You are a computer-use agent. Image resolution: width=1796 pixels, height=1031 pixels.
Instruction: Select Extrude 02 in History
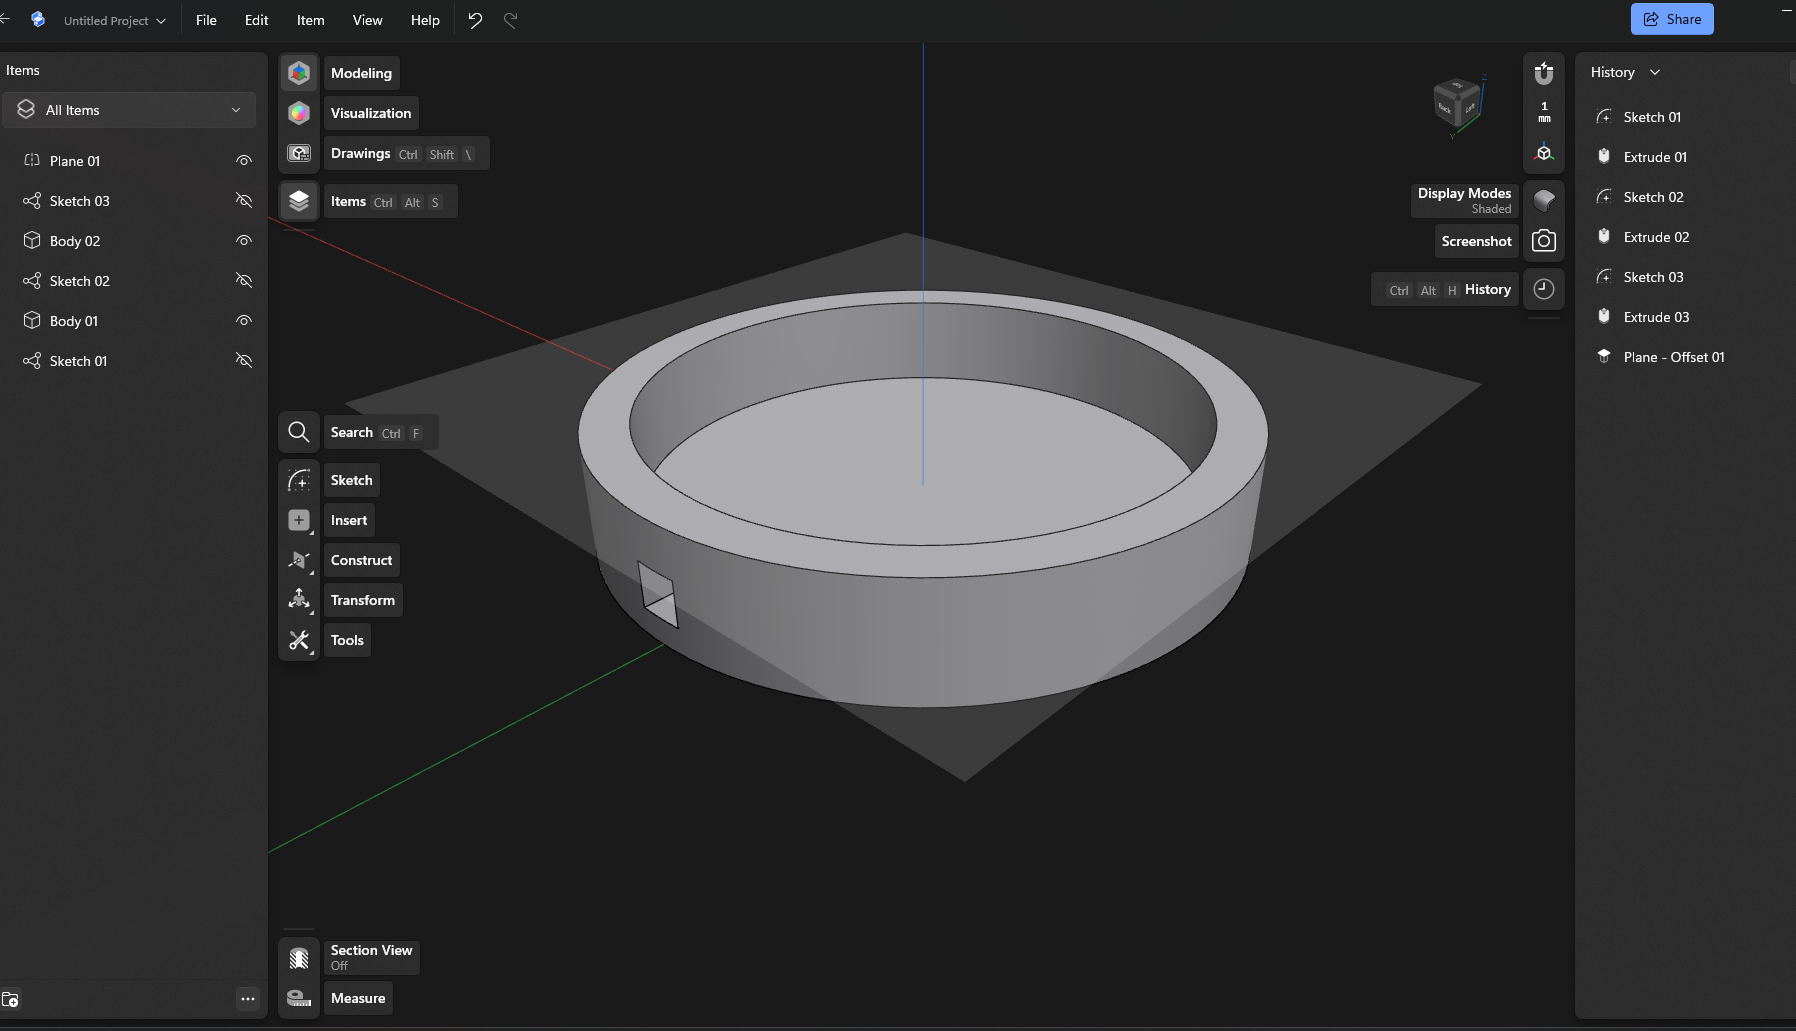[x=1656, y=237]
